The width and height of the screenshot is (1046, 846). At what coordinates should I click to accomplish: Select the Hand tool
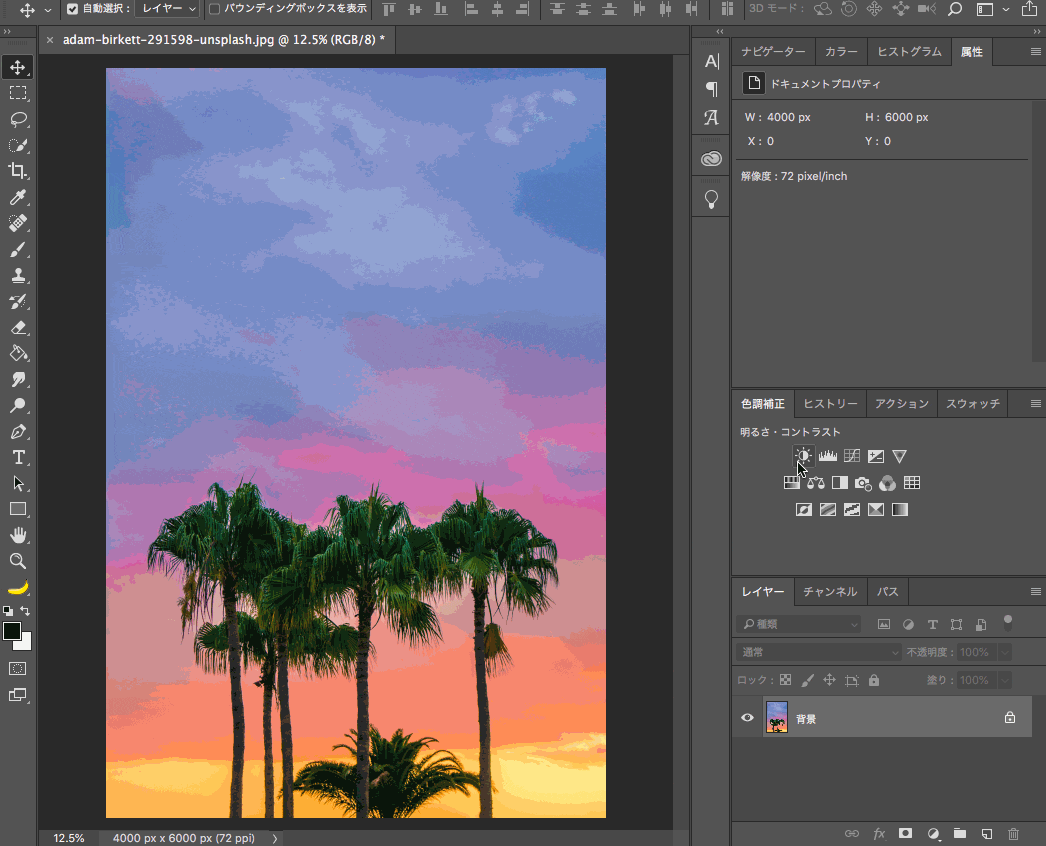pyautogui.click(x=18, y=535)
